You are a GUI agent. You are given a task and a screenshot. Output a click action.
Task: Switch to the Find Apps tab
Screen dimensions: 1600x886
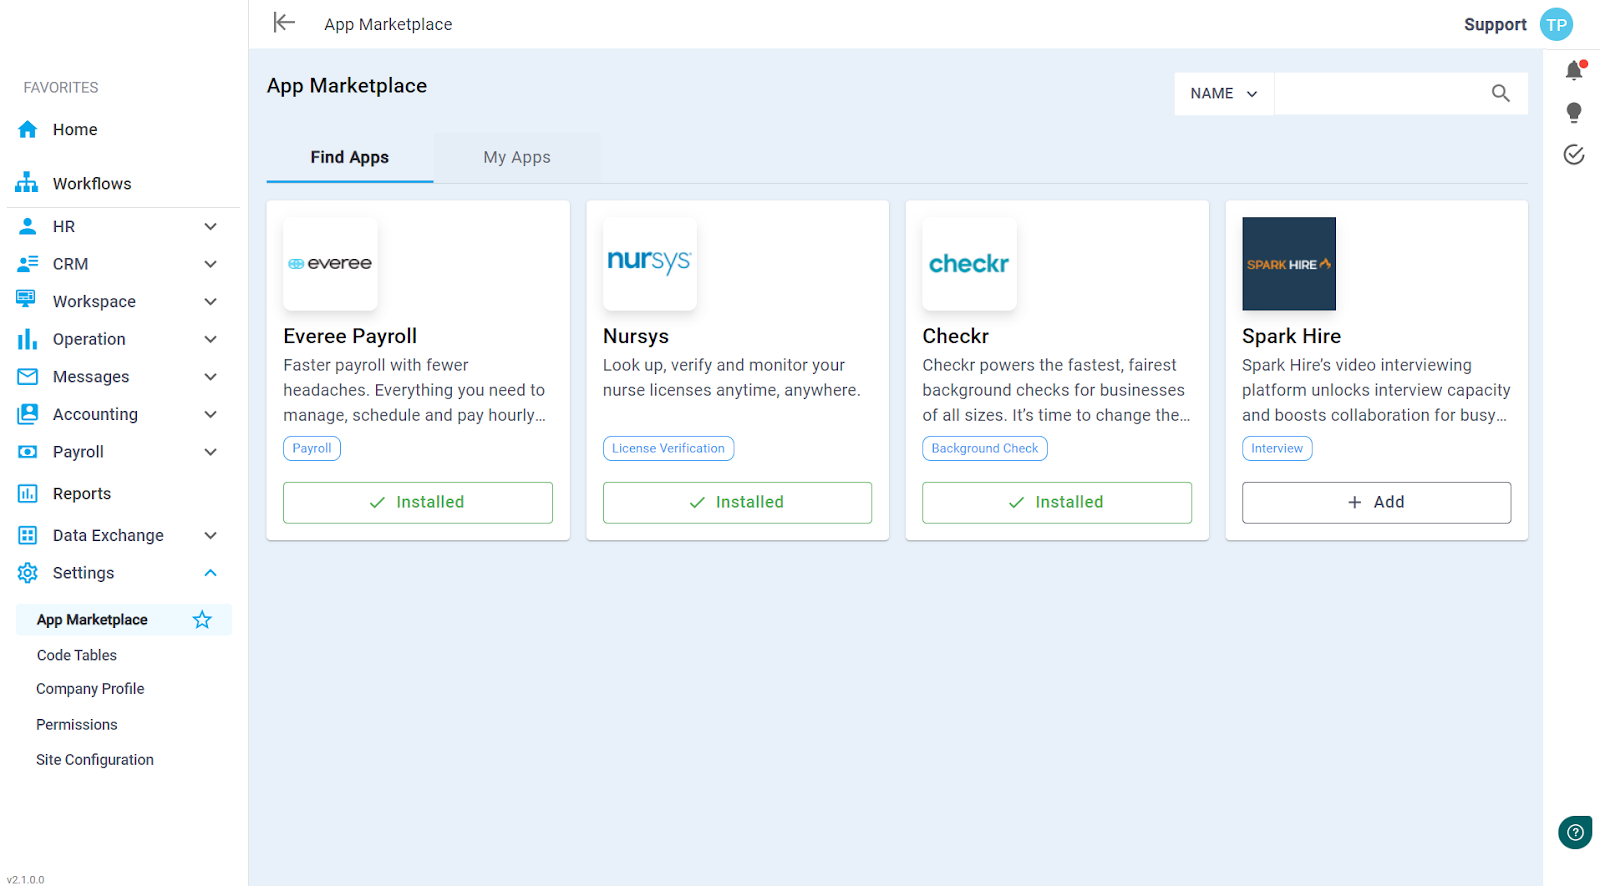pyautogui.click(x=350, y=158)
